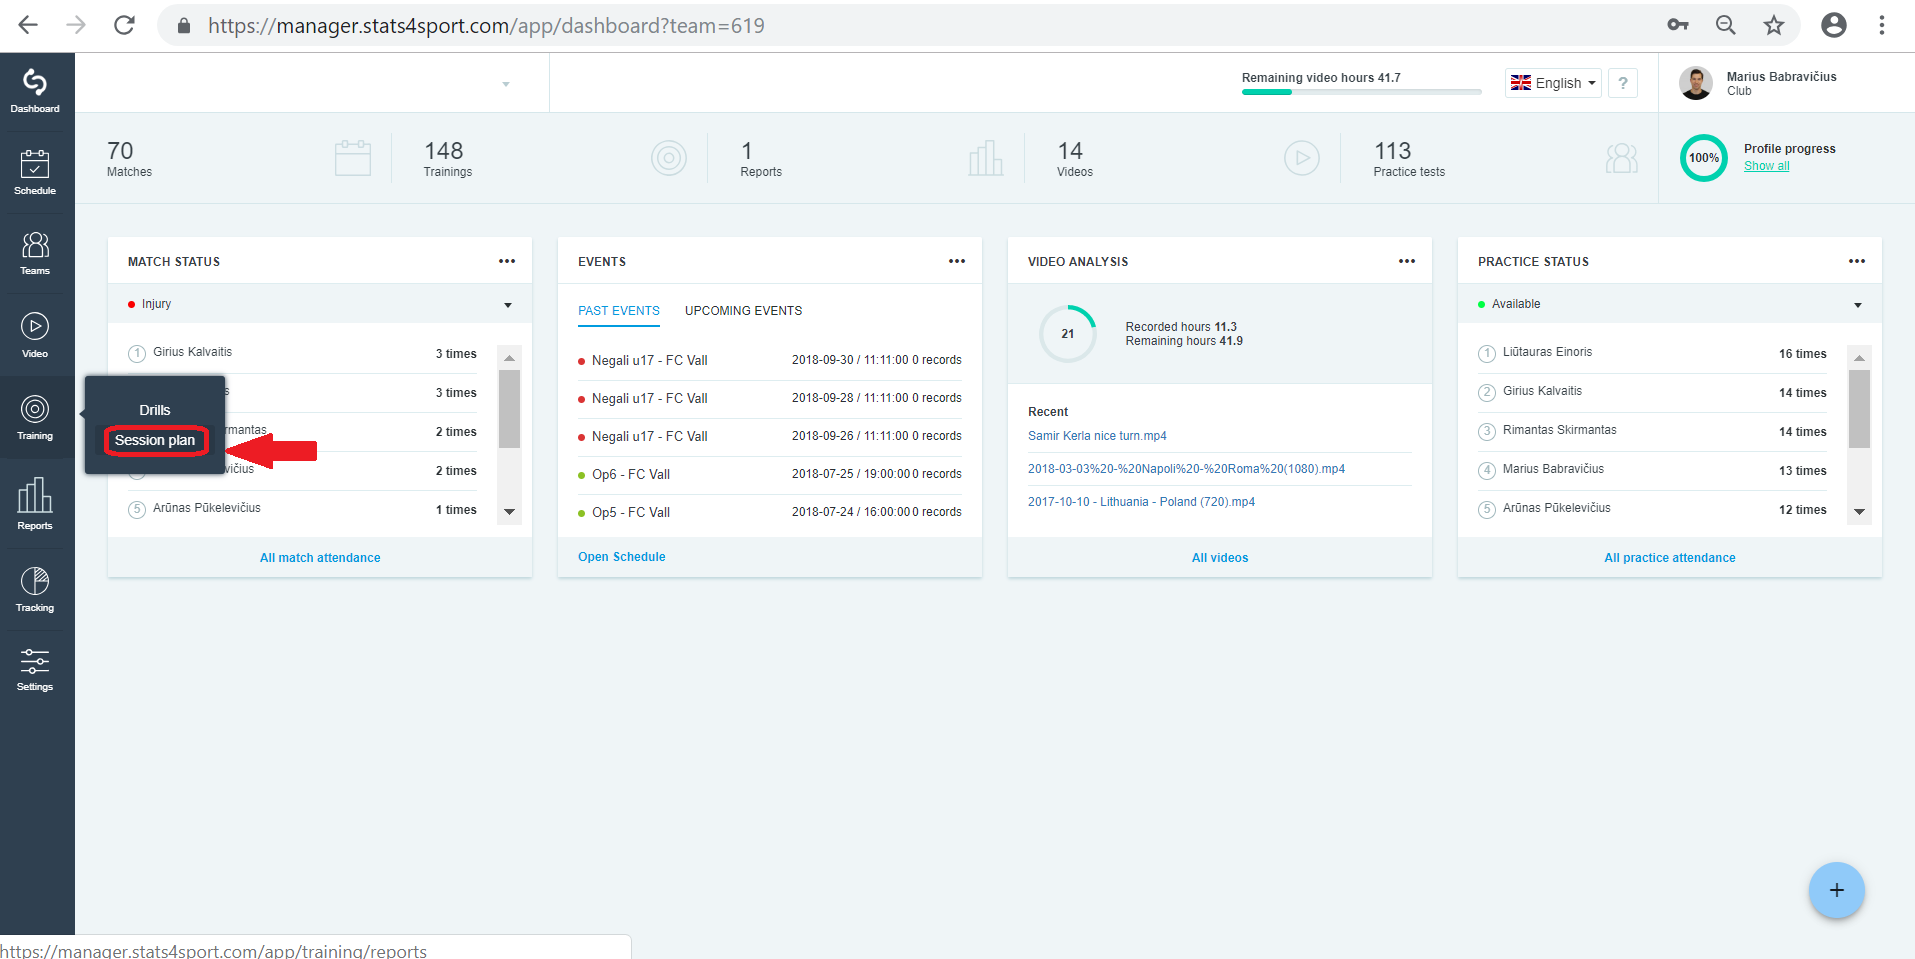Click the question mark help button
The width and height of the screenshot is (1915, 959).
(1623, 83)
